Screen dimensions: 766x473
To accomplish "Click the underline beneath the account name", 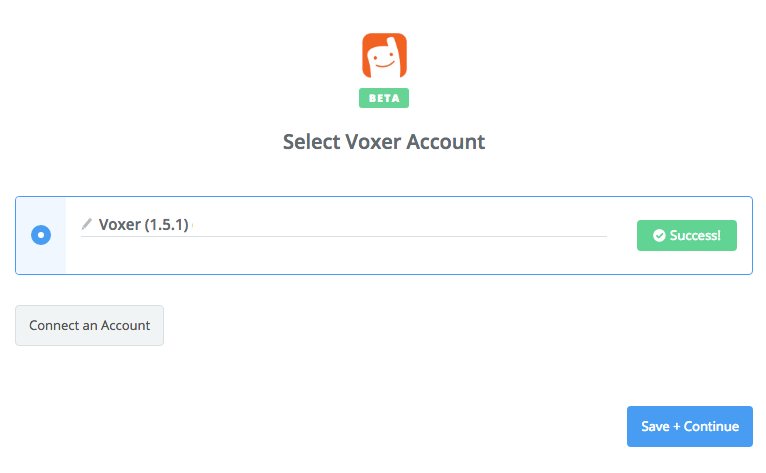I will (x=344, y=236).
